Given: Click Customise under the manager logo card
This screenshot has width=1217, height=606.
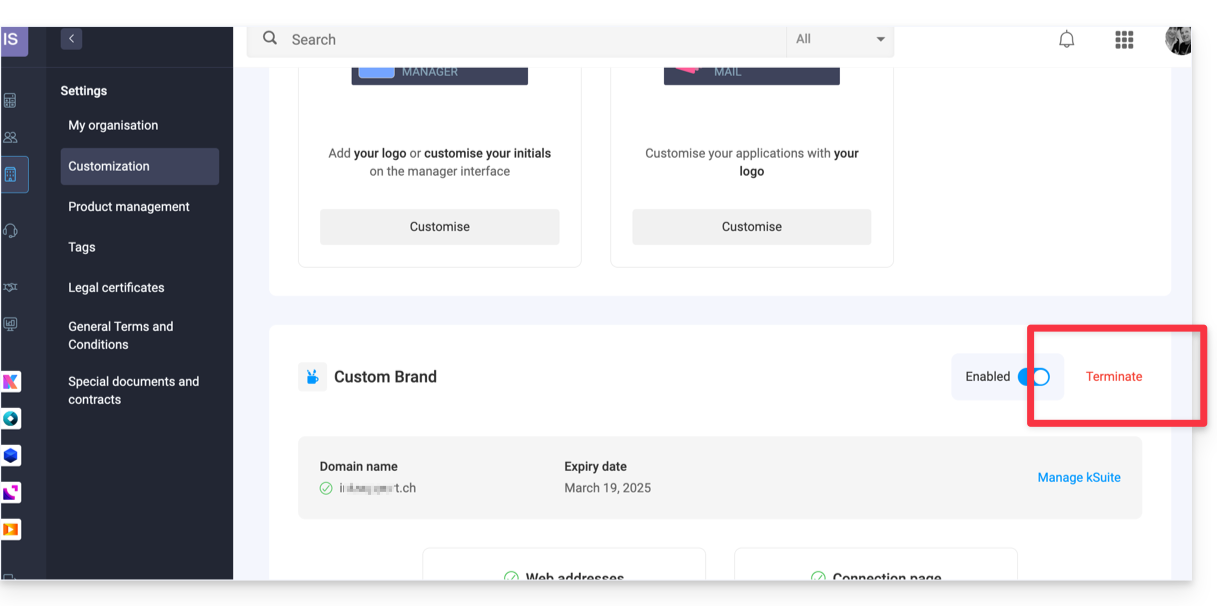Looking at the screenshot, I should point(439,227).
